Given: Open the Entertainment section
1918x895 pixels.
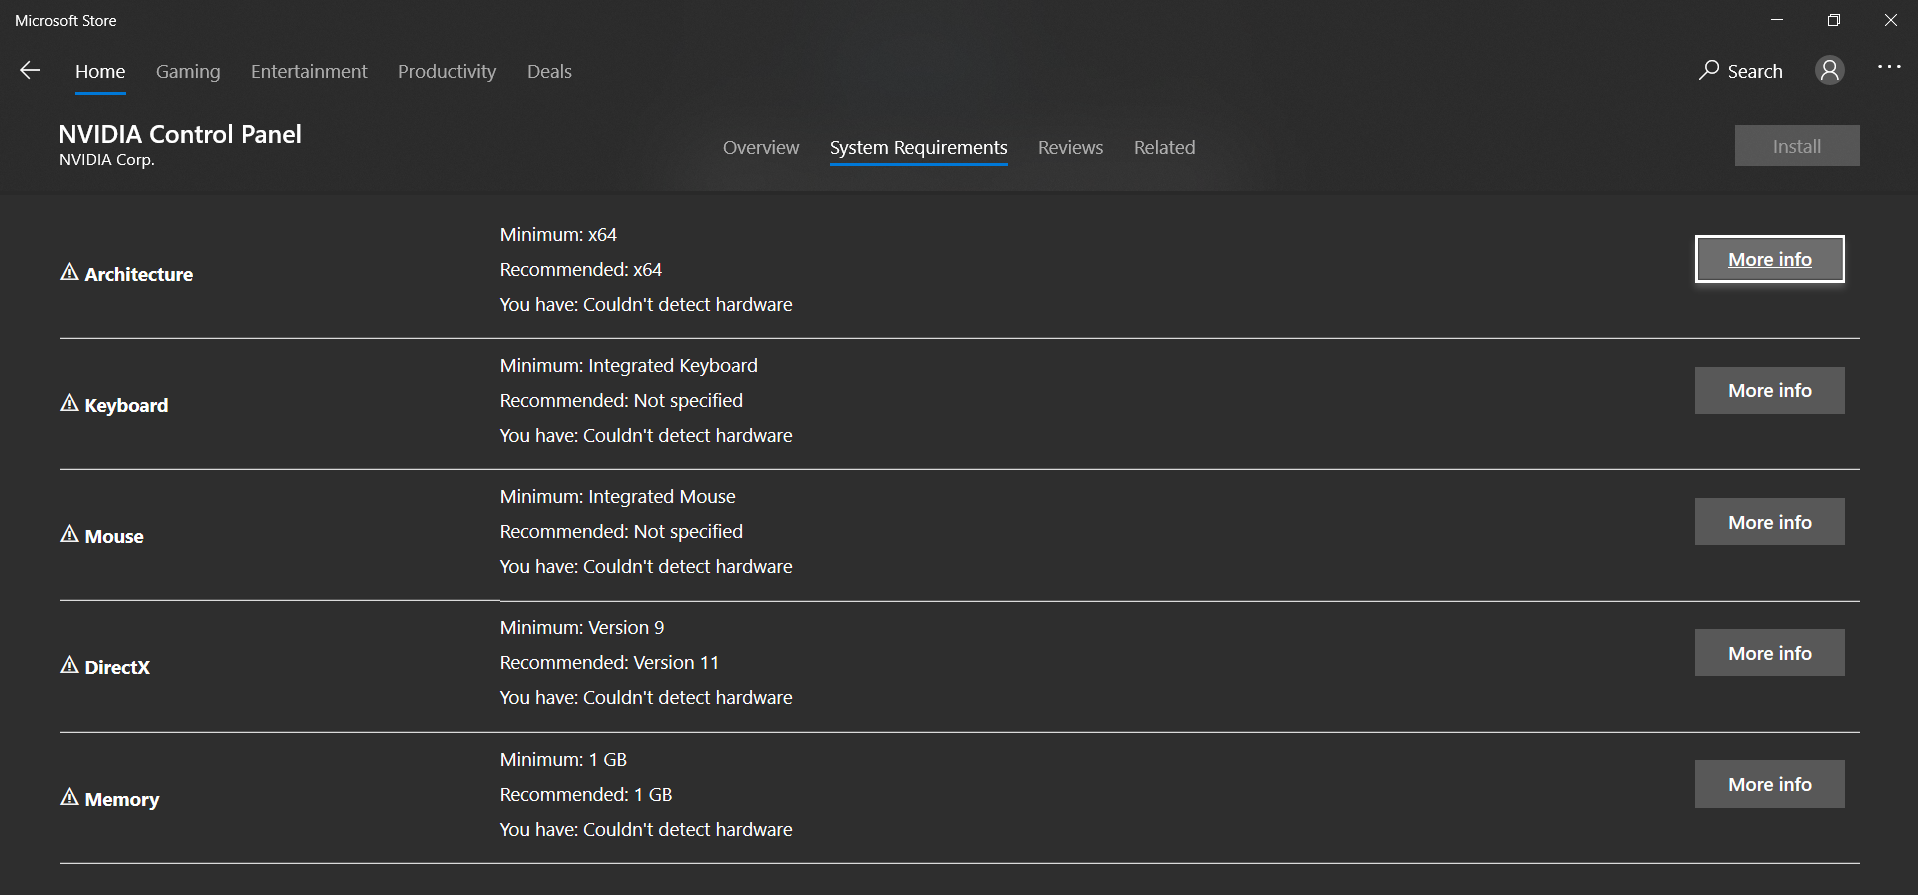Looking at the screenshot, I should point(309,72).
